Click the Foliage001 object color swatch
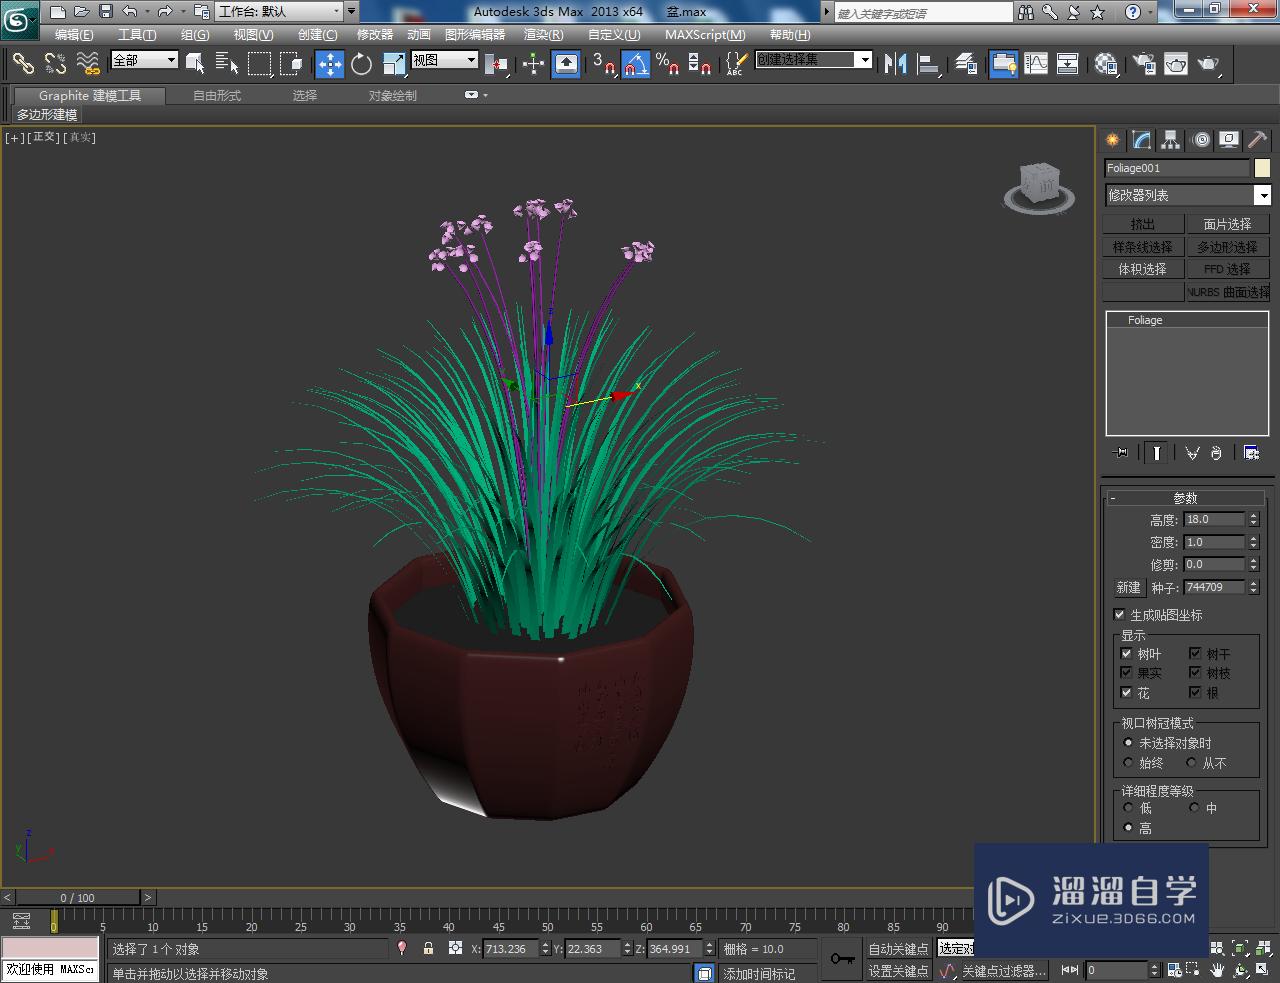The height and width of the screenshot is (983, 1280). (1262, 167)
